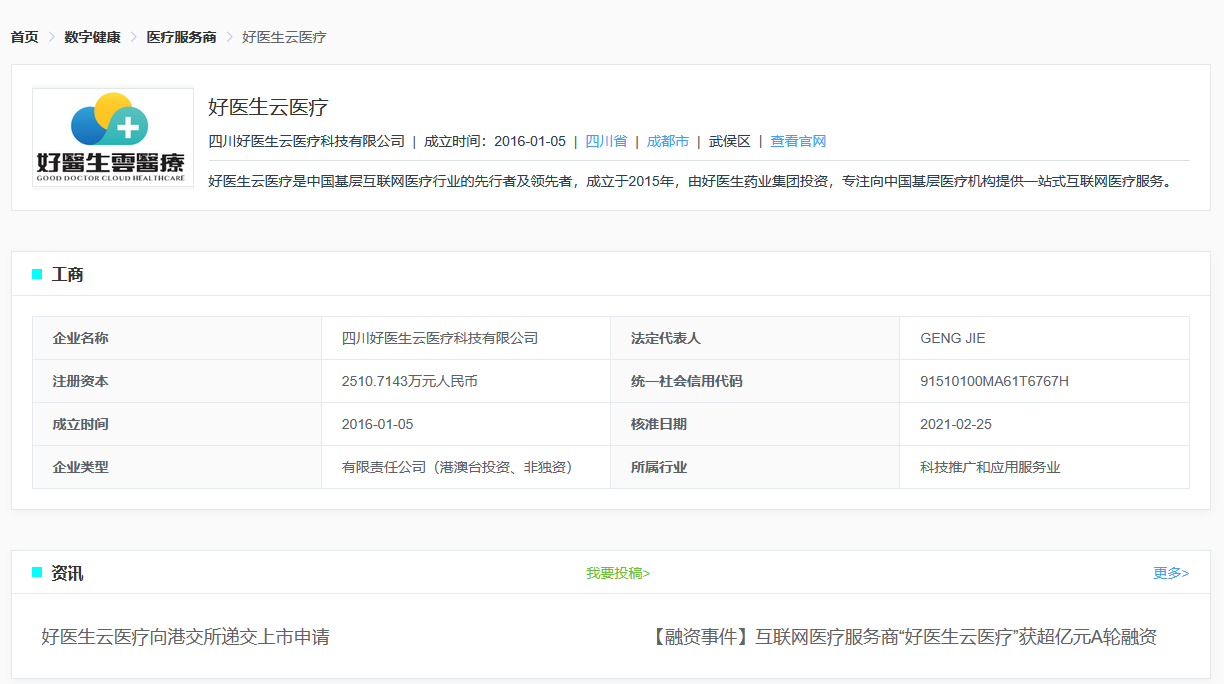Click the credit code 91510100MA61T6767H

click(x=994, y=381)
